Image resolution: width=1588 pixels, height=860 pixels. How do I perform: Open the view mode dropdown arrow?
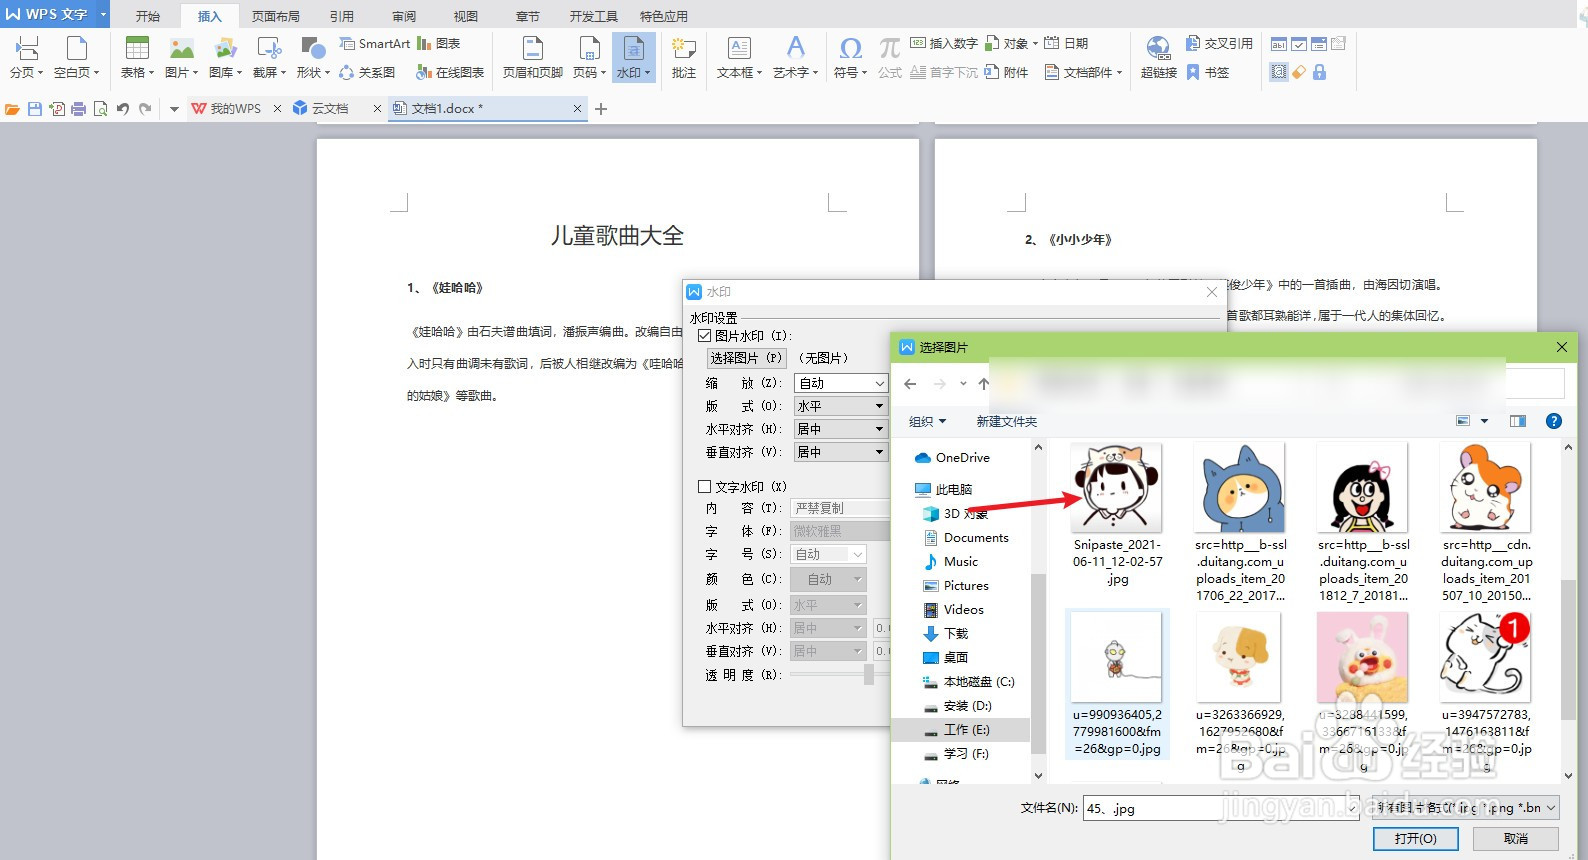click(x=1484, y=421)
